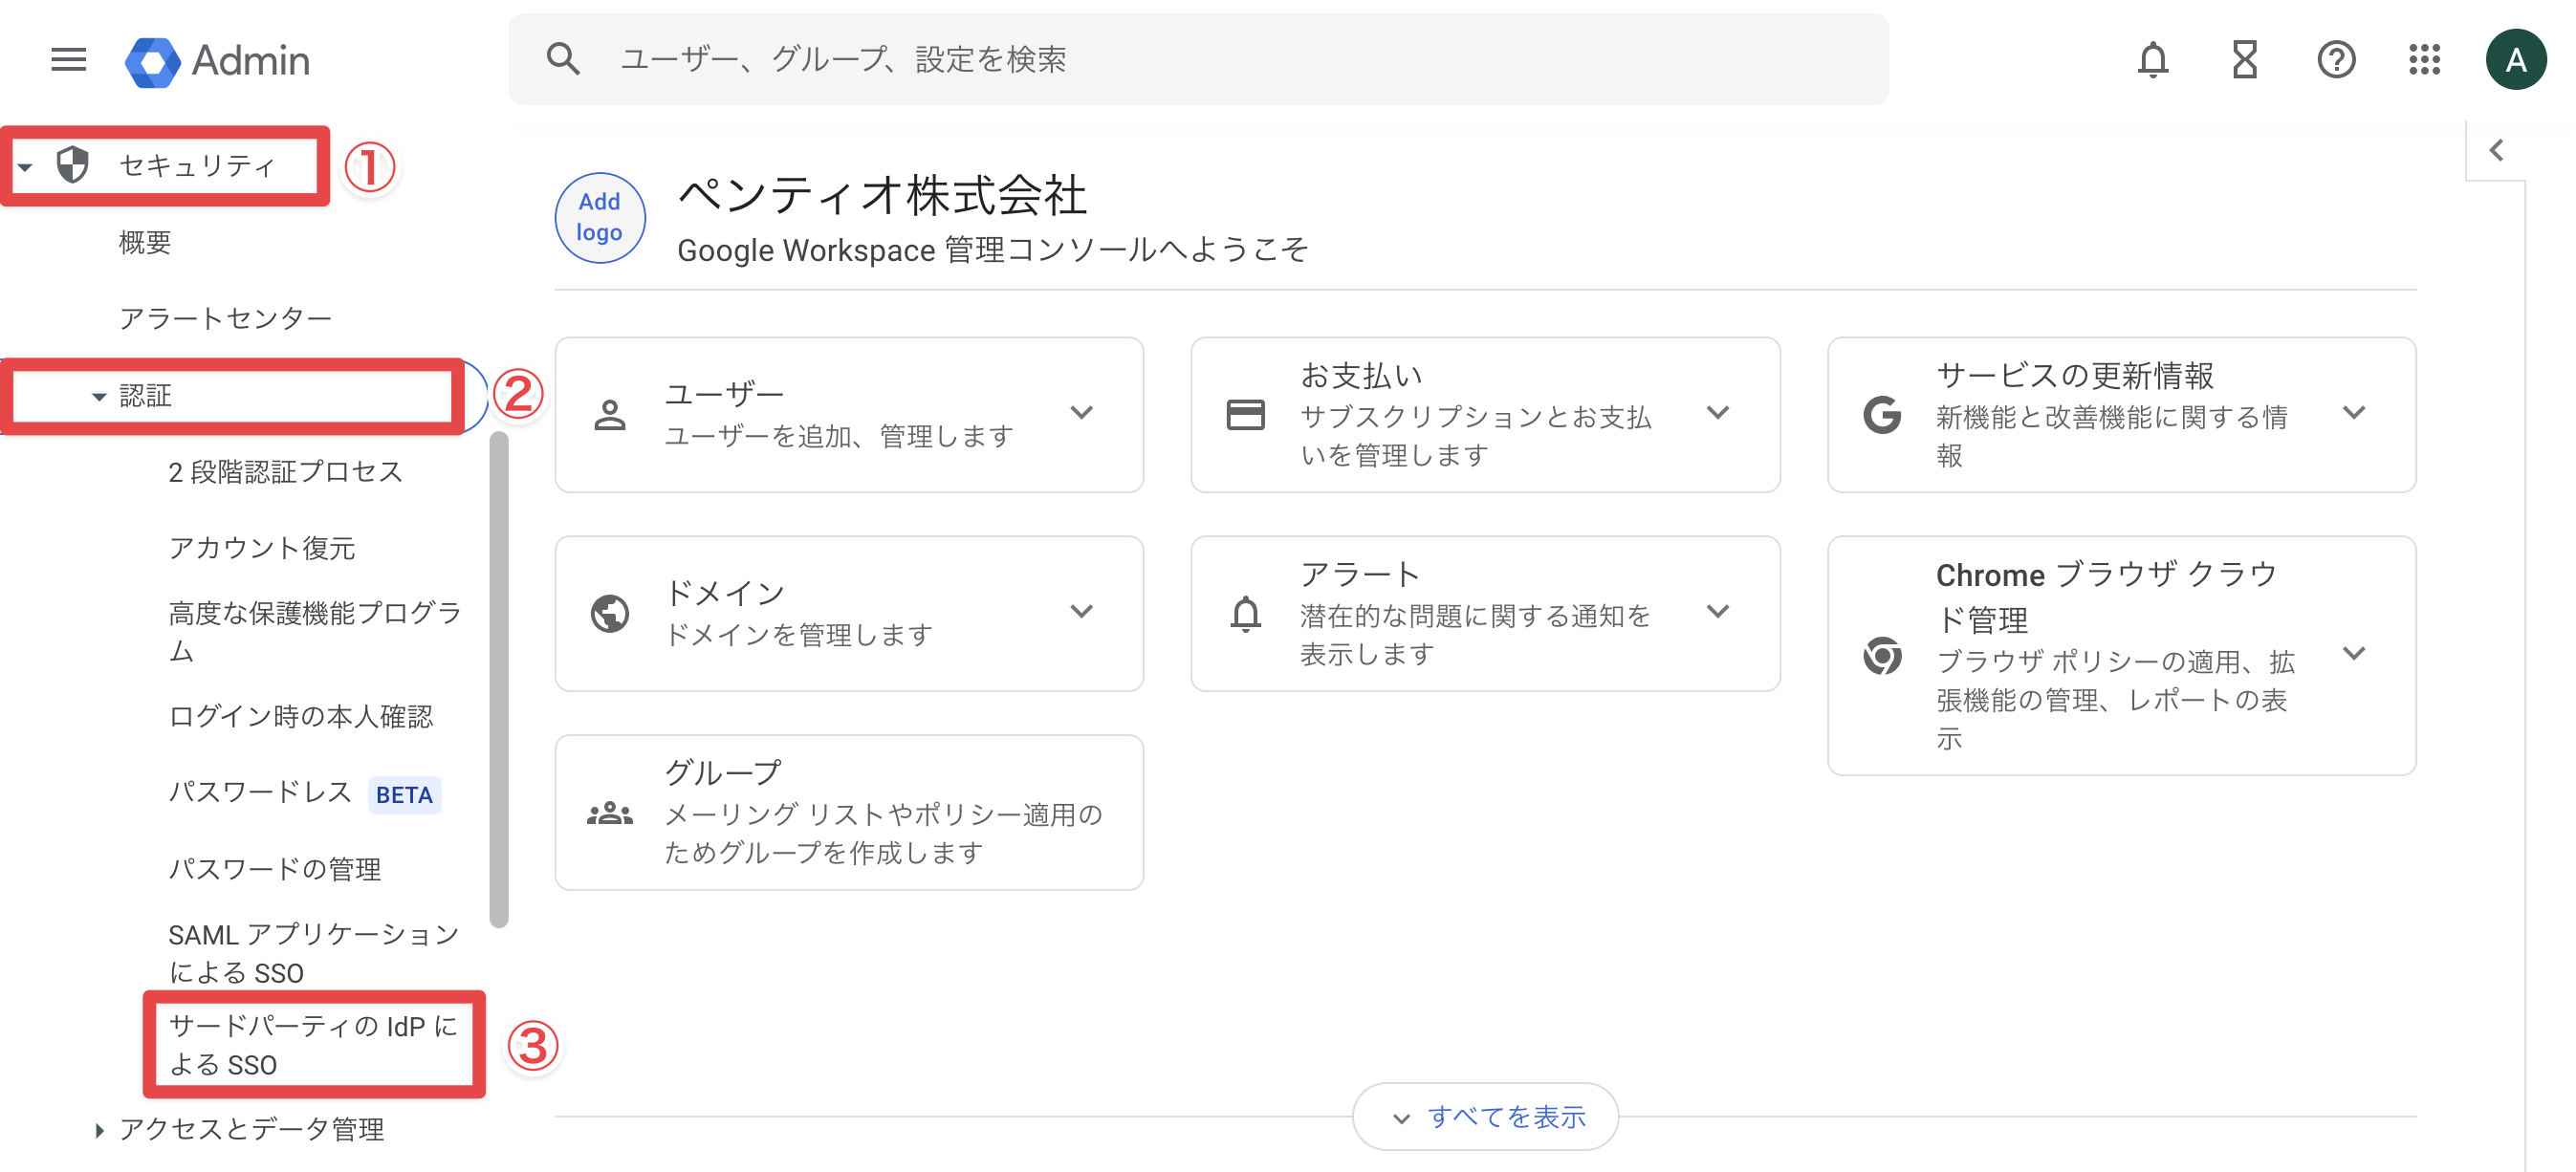Select 認証 in the sidebar
This screenshot has width=2576, height=1172.
[x=145, y=396]
